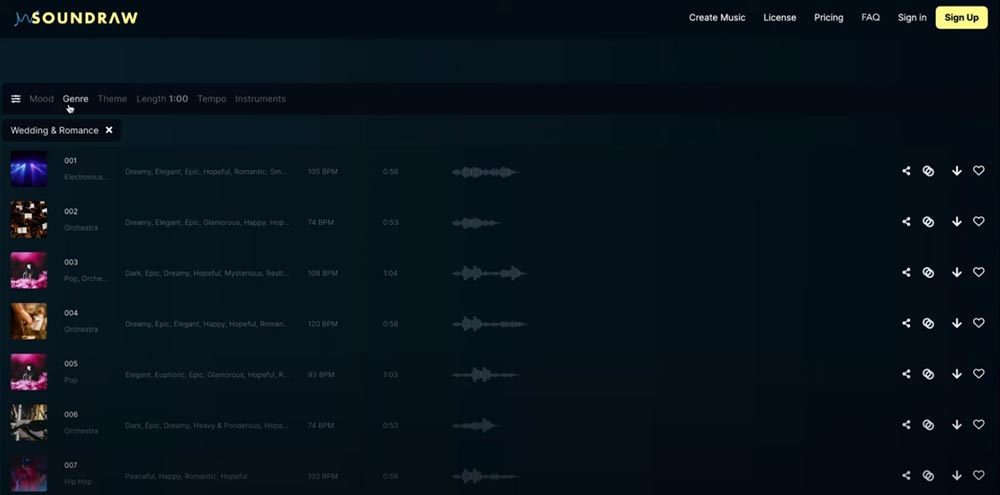The width and height of the screenshot is (1000, 495).
Task: Open the Pricing page
Action: 828,18
